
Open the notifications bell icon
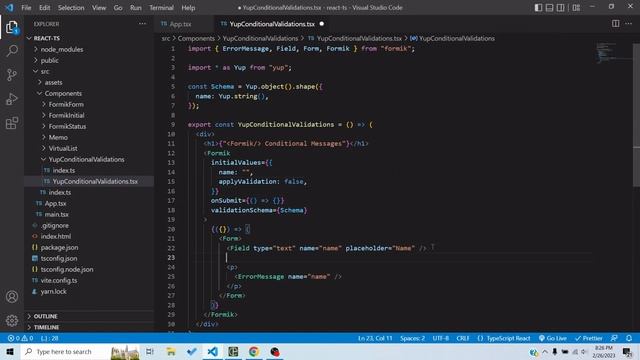[629, 338]
